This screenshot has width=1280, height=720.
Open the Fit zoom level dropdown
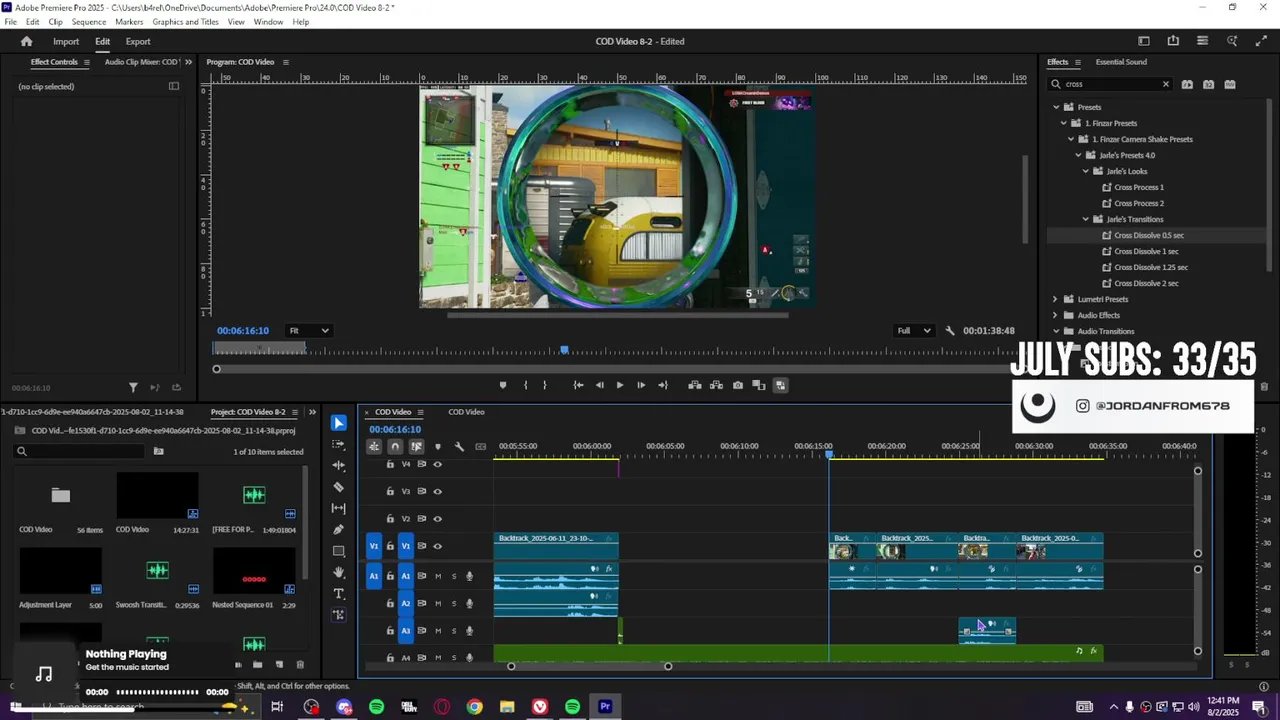click(308, 331)
